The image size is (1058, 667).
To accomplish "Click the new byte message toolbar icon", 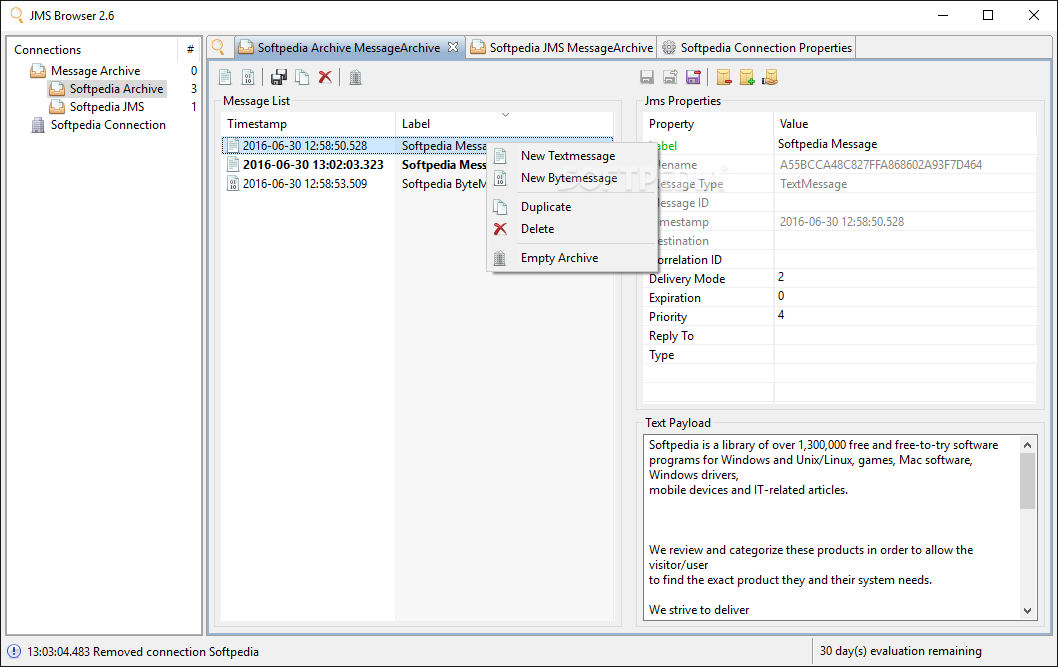I will [248, 78].
